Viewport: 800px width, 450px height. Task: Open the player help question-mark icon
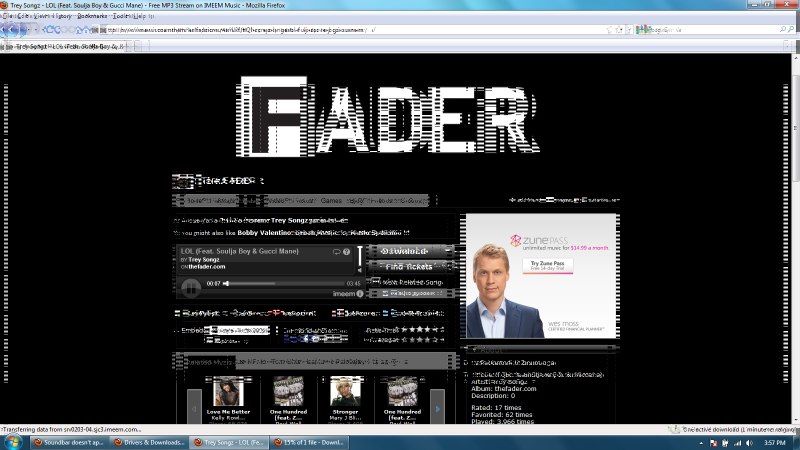click(x=346, y=252)
